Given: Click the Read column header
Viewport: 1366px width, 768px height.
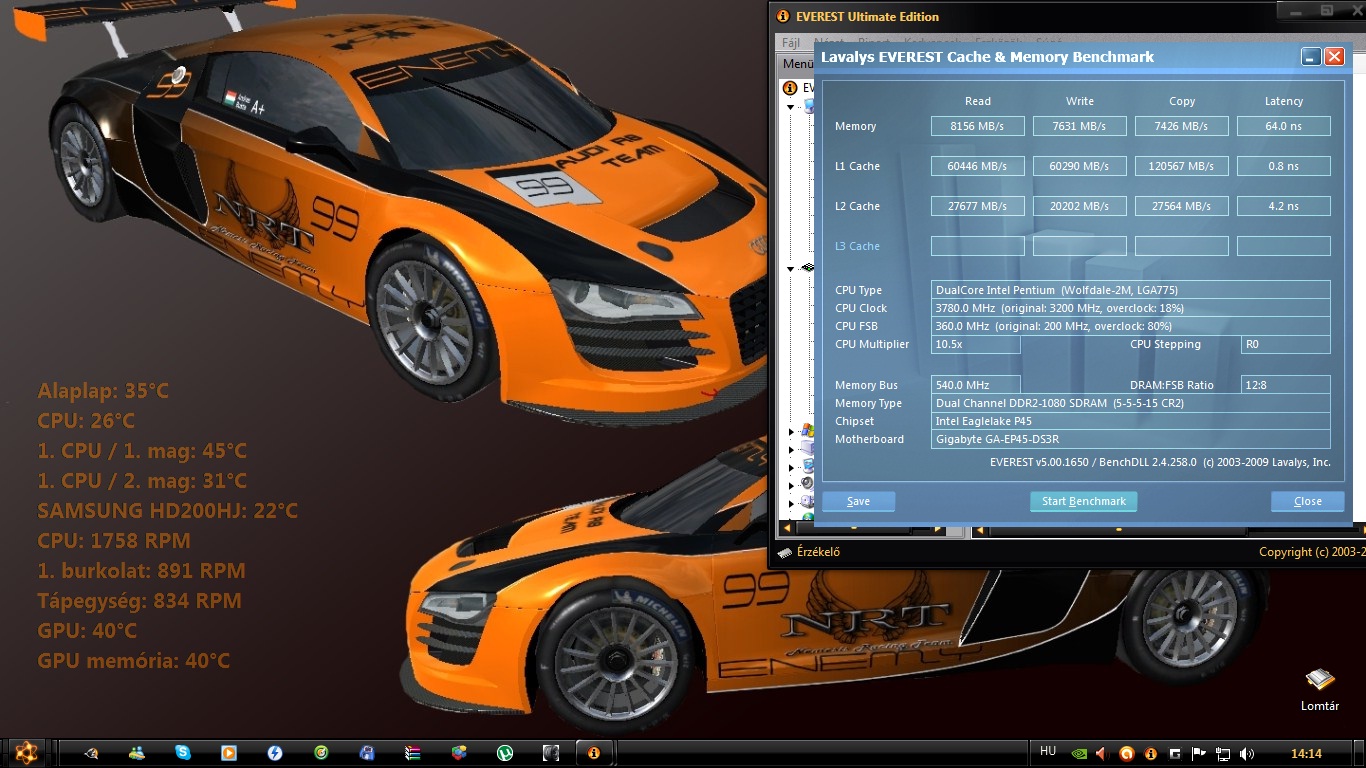Looking at the screenshot, I should point(978,101).
